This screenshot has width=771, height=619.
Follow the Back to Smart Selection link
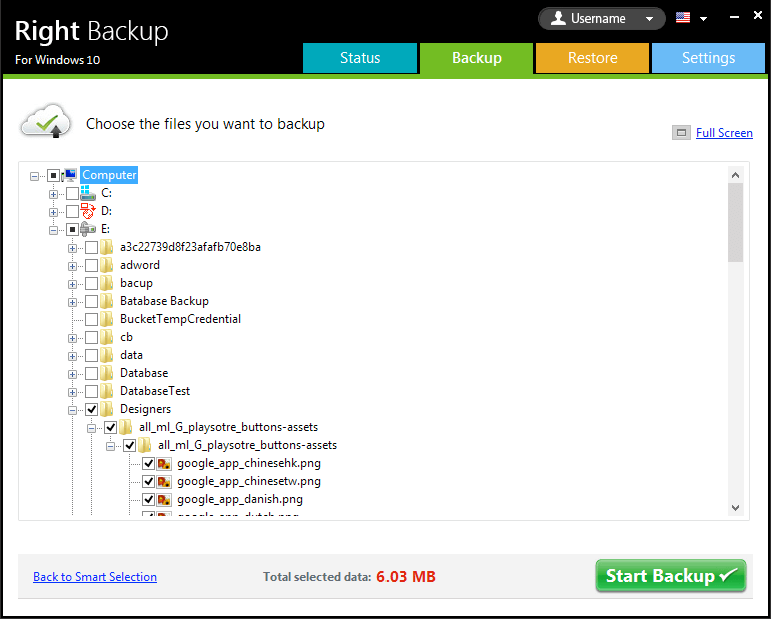[x=95, y=577]
